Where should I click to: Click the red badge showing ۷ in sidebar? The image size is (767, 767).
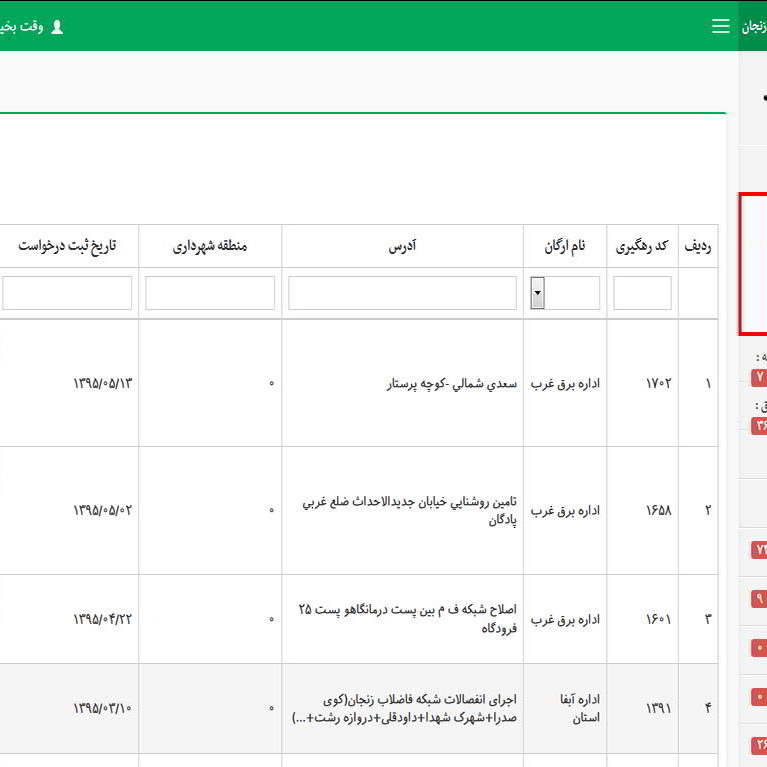point(759,377)
